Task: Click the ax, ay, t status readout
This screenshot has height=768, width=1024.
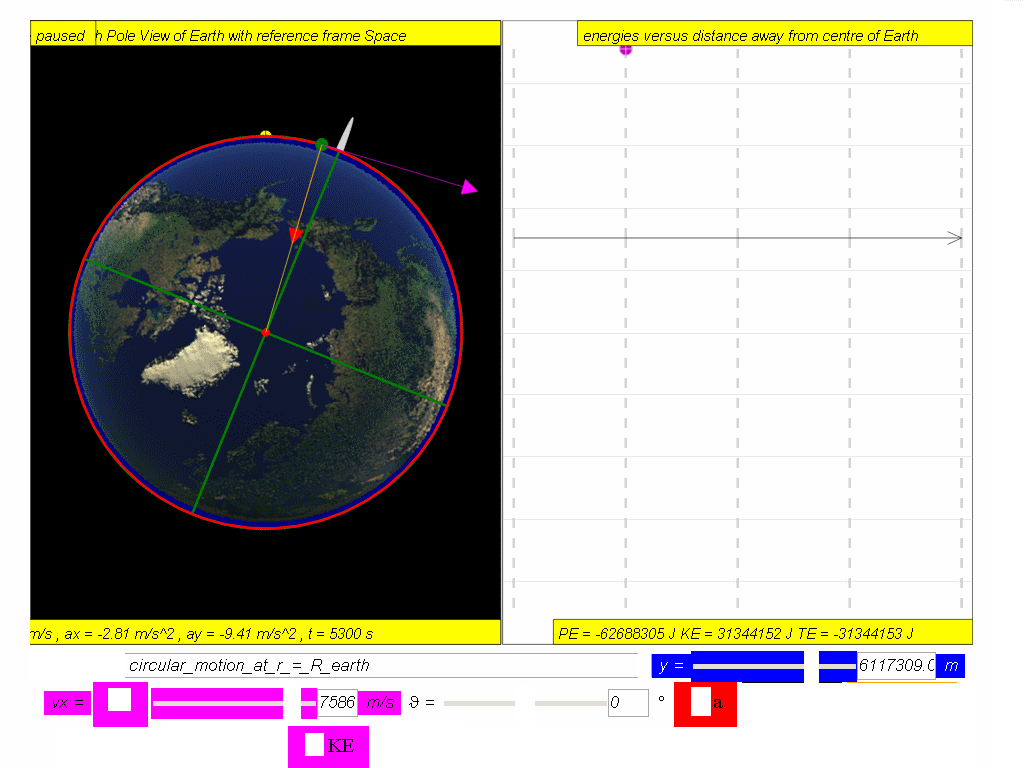Action: pyautogui.click(x=265, y=633)
